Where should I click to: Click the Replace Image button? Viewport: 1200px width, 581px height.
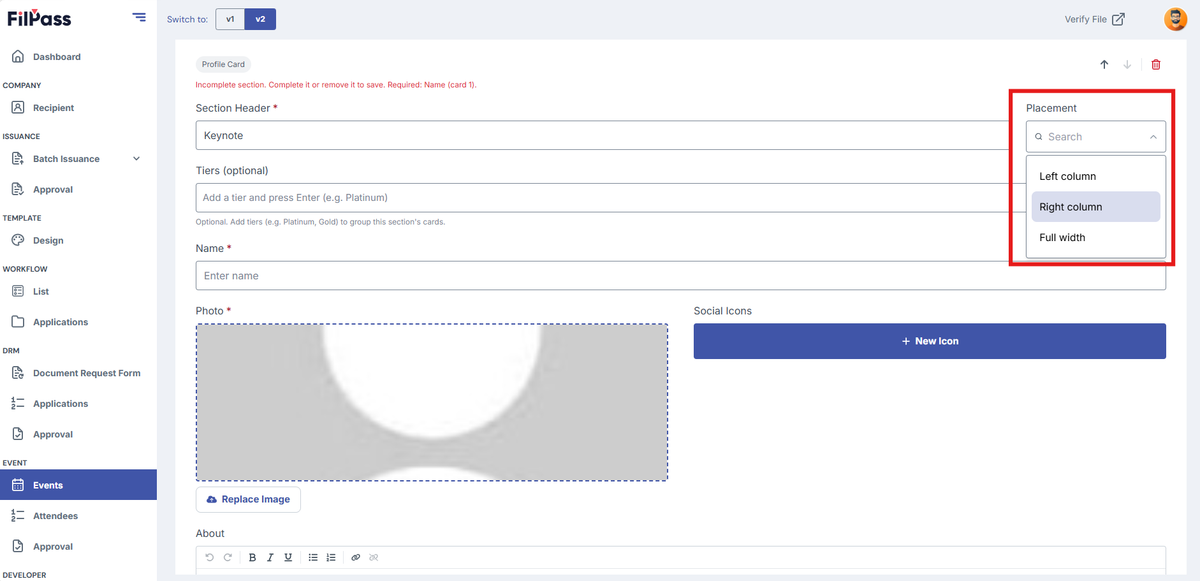pyautogui.click(x=248, y=499)
